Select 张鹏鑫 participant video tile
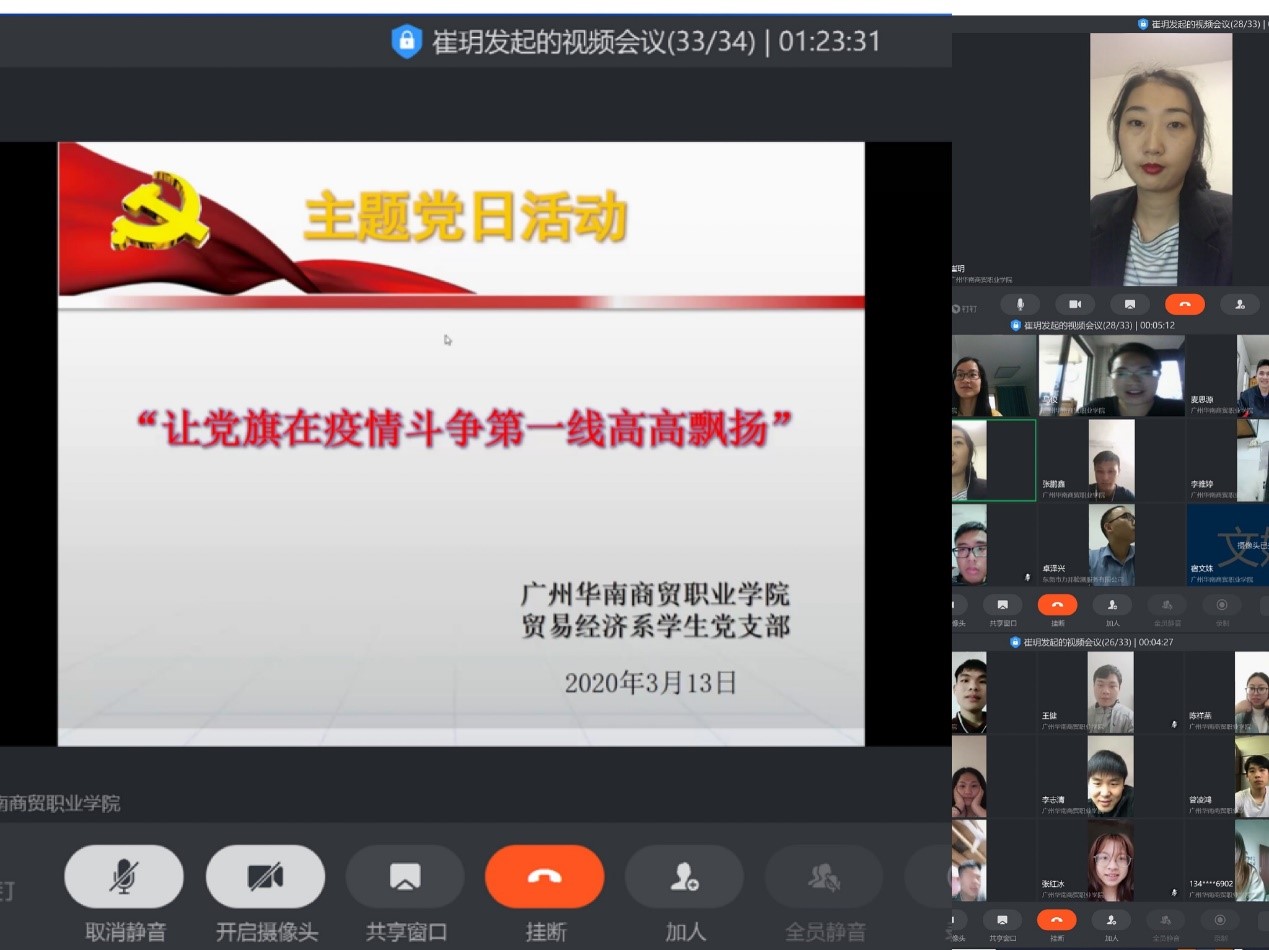This screenshot has height=950, width=1269. coord(1111,460)
